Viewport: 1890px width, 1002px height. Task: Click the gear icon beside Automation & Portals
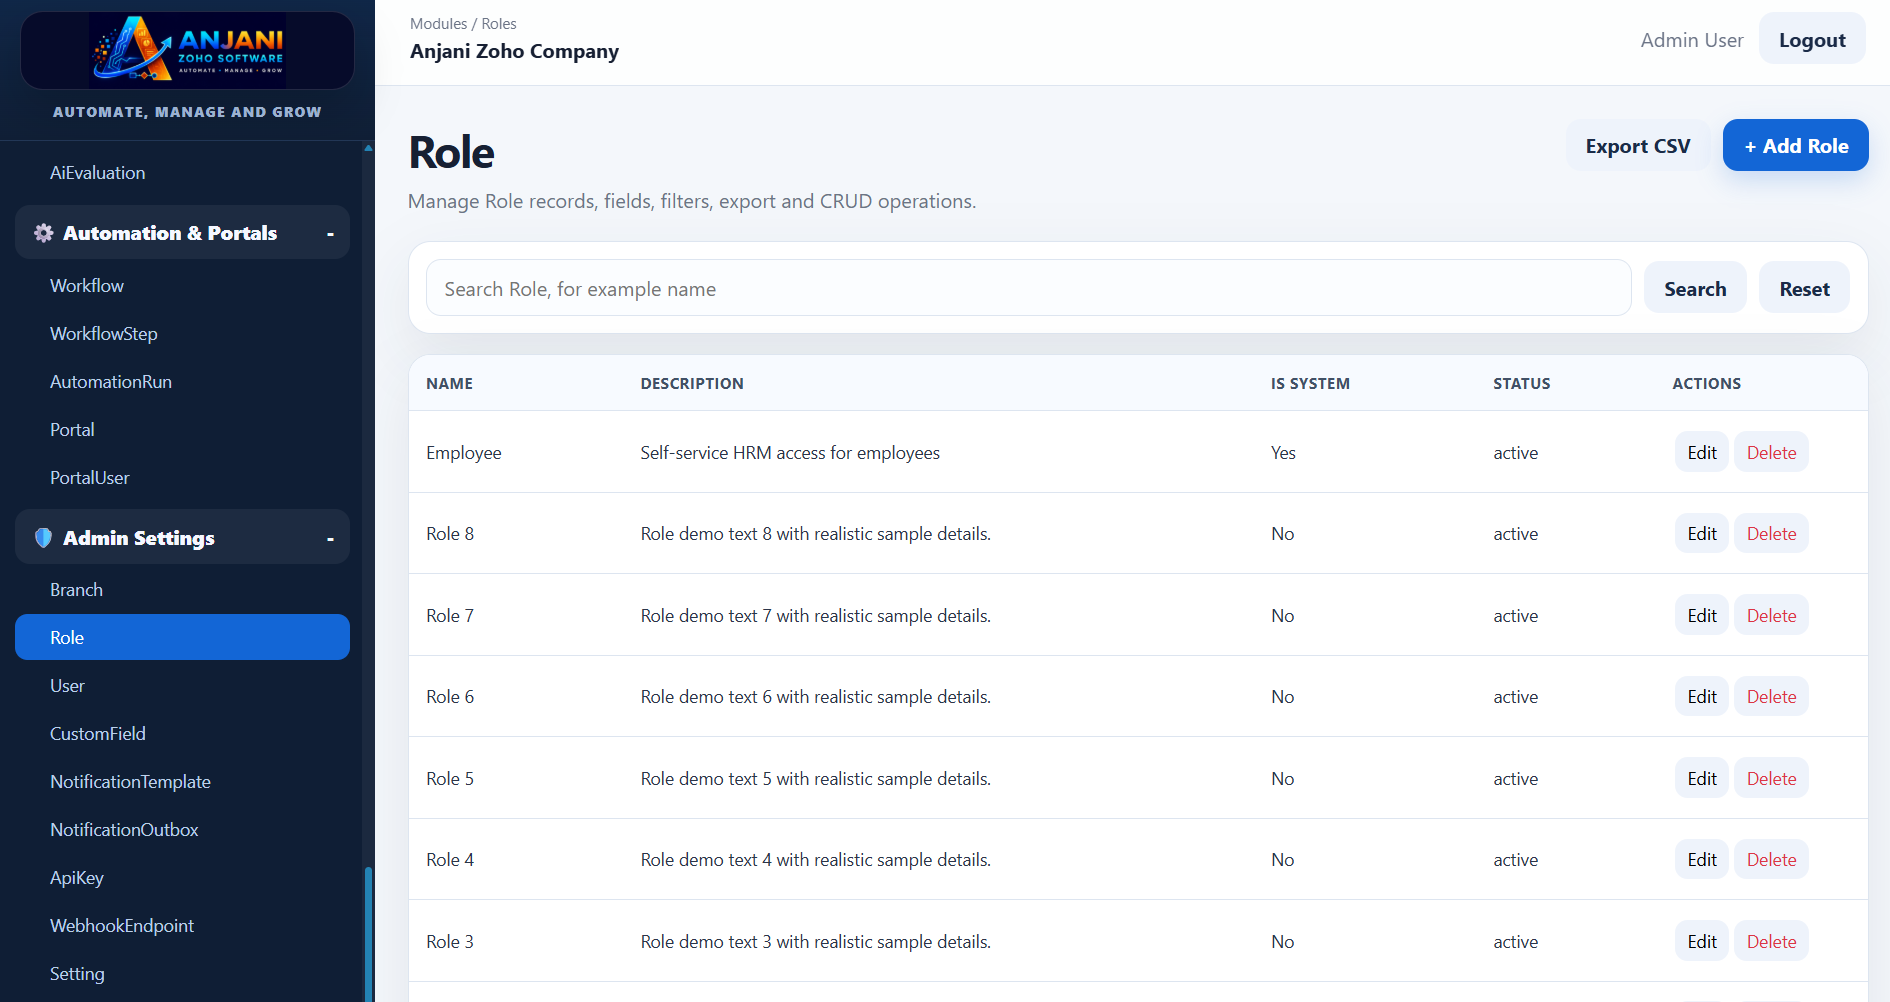[x=44, y=233]
